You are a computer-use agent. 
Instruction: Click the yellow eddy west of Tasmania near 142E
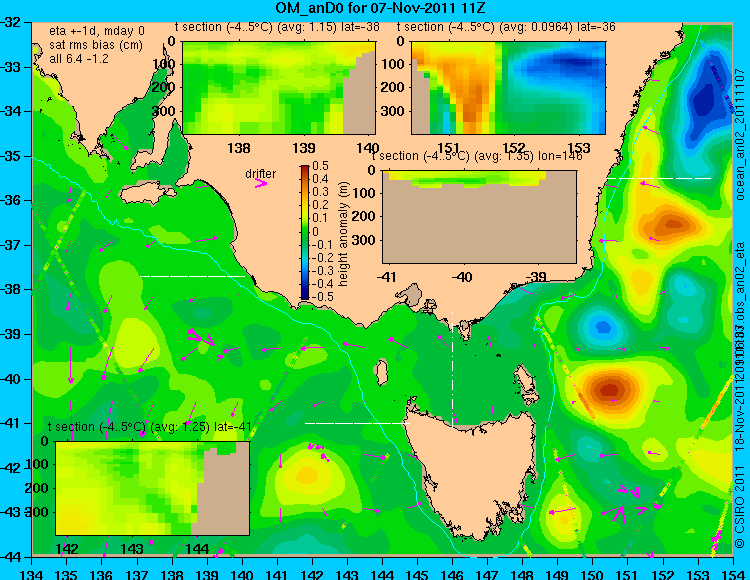pos(305,475)
